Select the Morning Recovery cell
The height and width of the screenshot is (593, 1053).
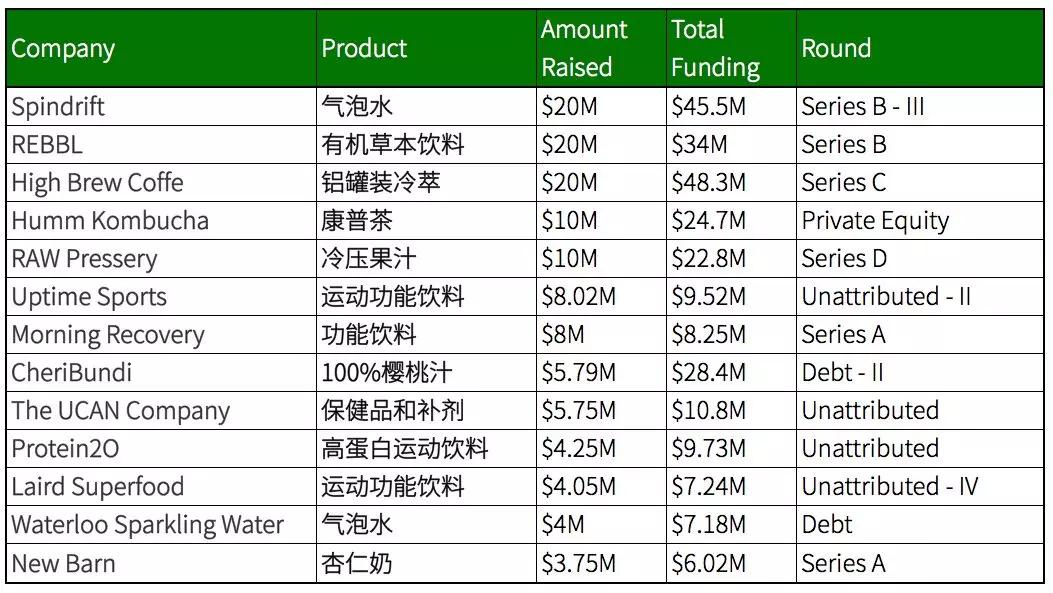pyautogui.click(x=161, y=334)
